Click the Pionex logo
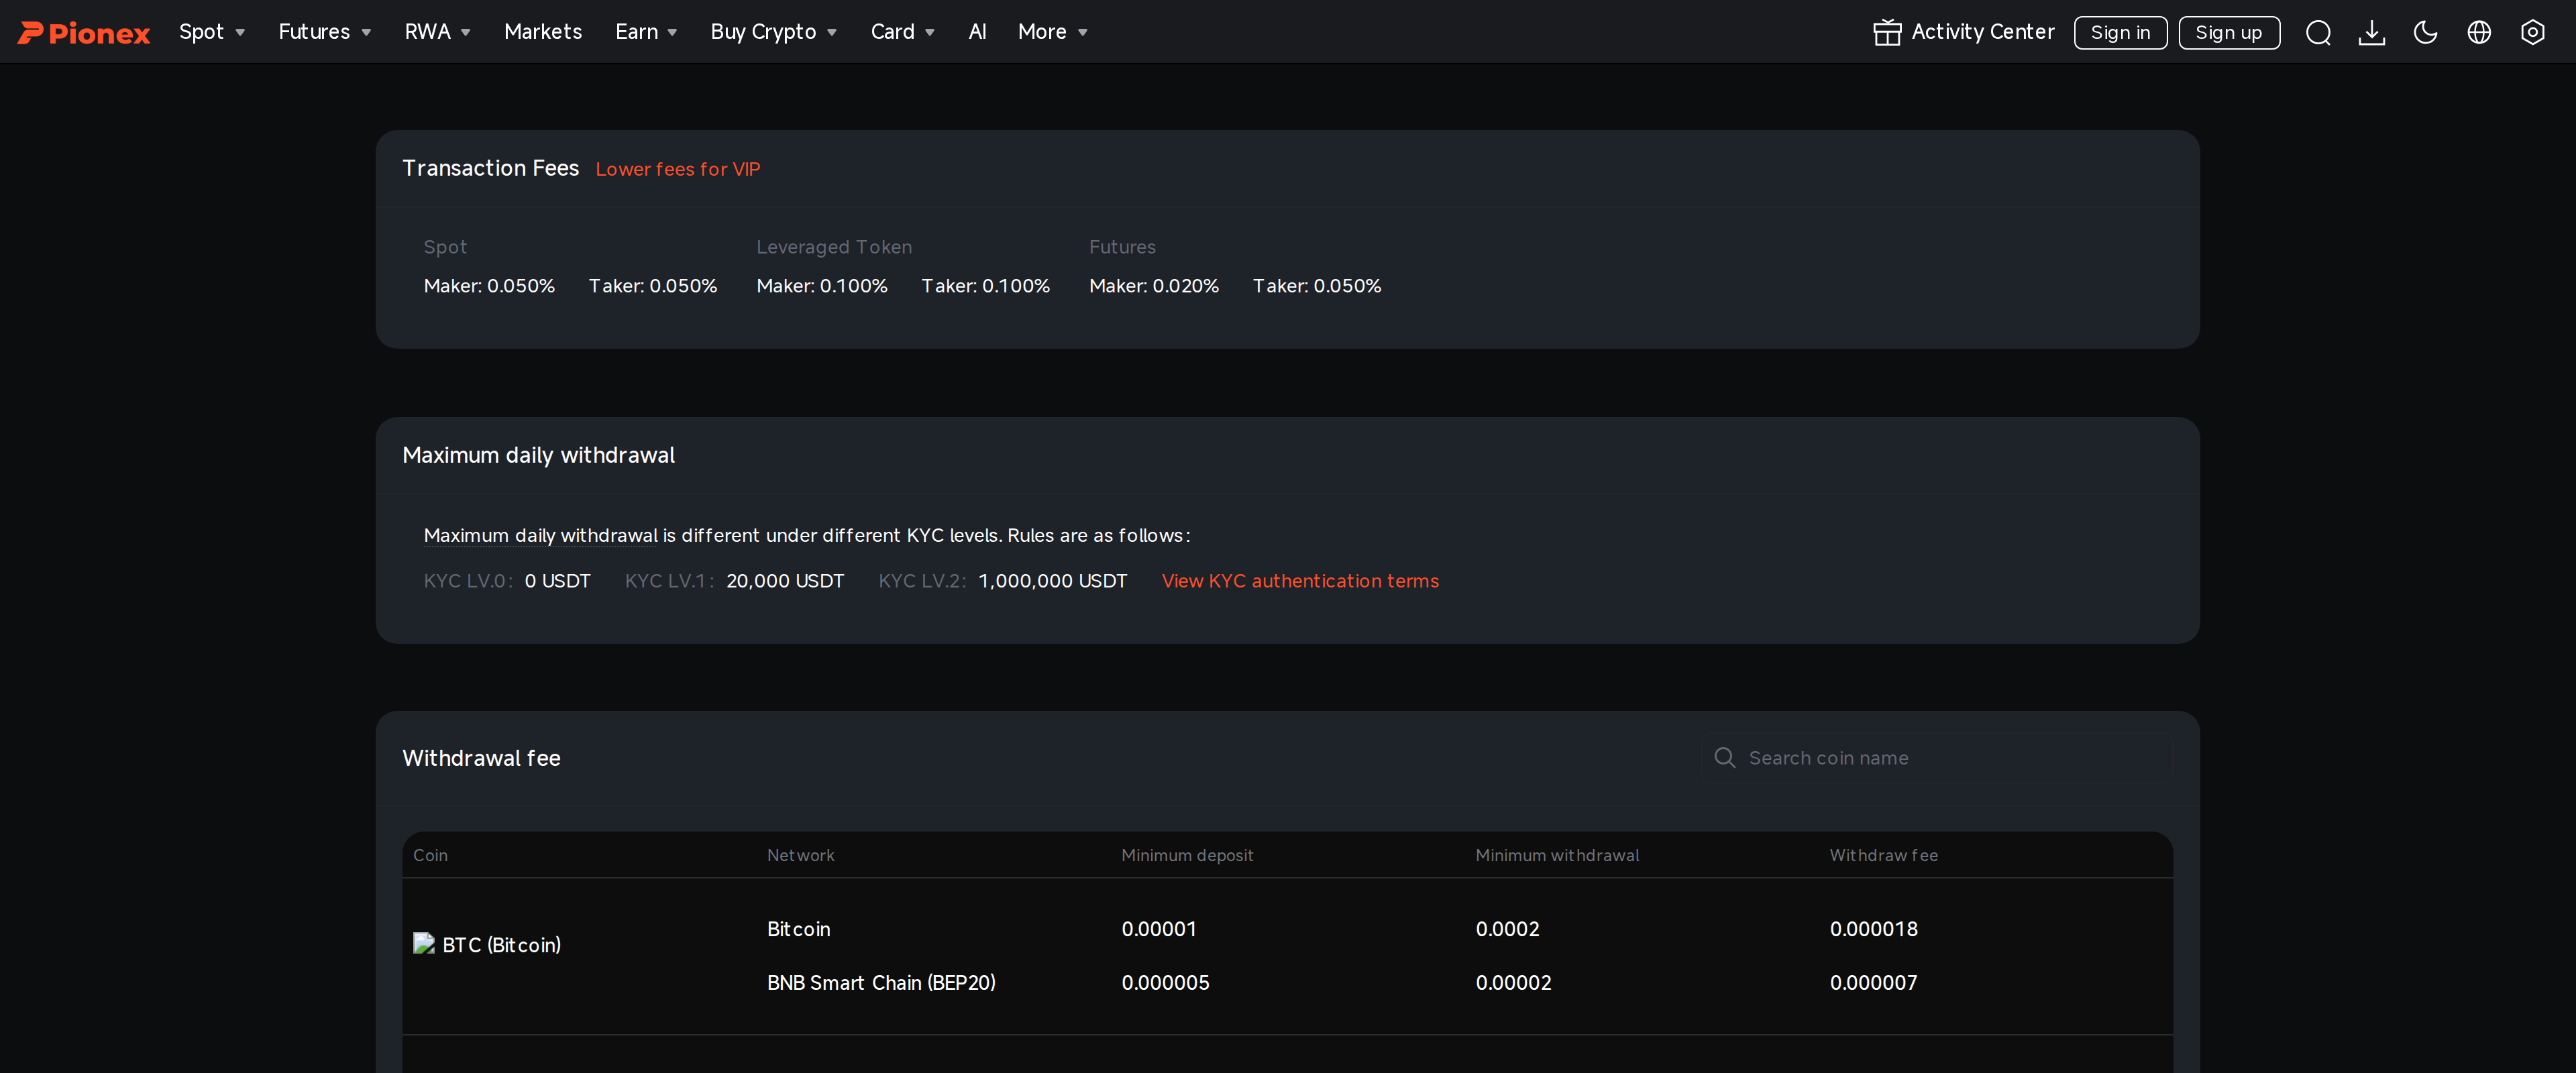 [x=84, y=33]
